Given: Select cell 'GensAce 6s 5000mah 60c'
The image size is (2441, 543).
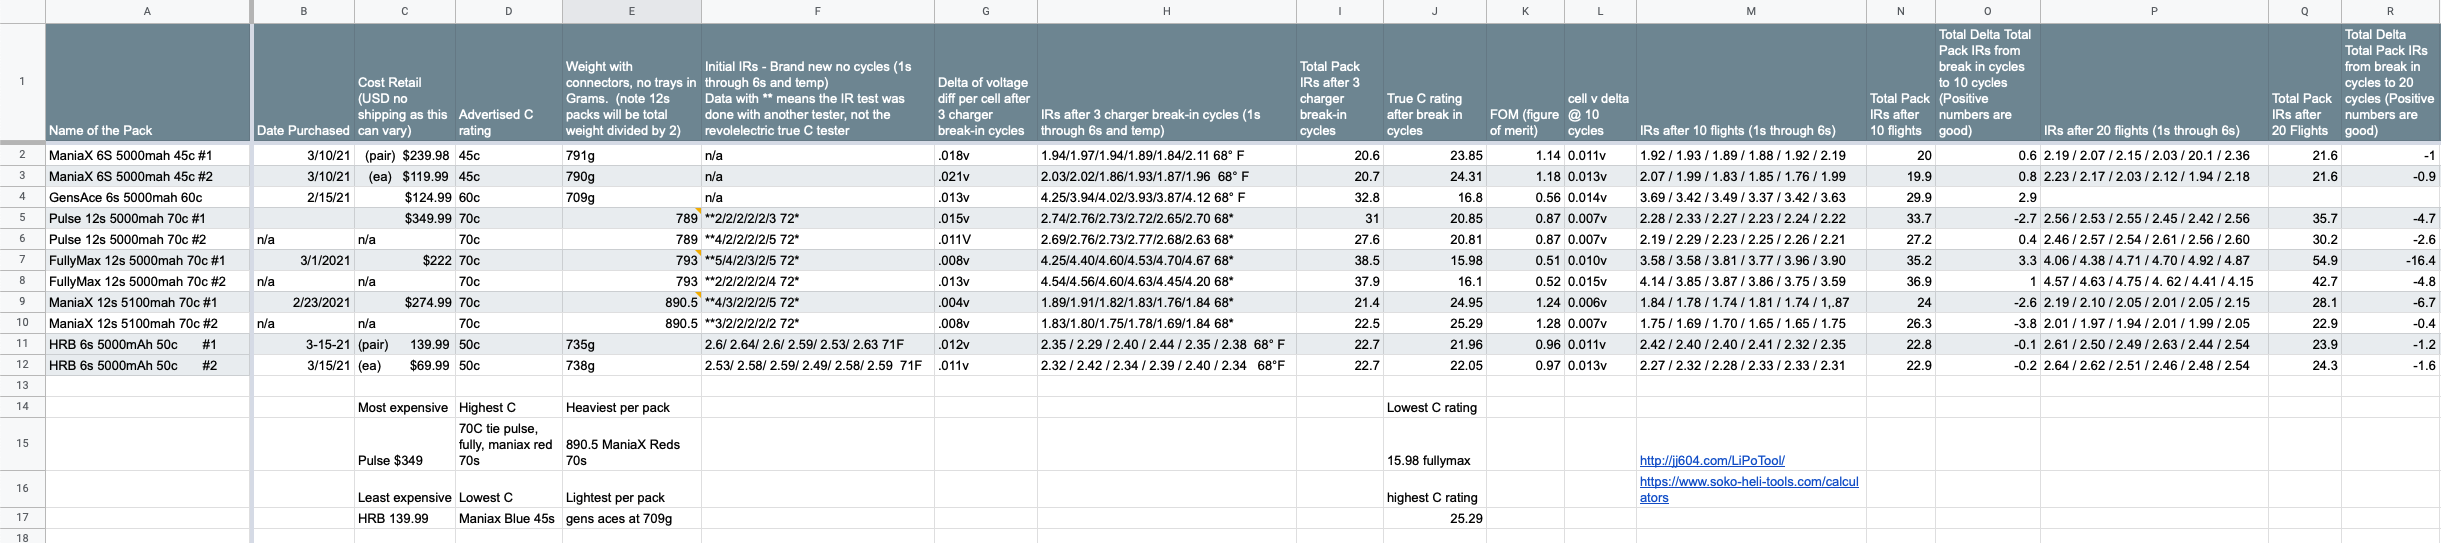Looking at the screenshot, I should pos(148,197).
